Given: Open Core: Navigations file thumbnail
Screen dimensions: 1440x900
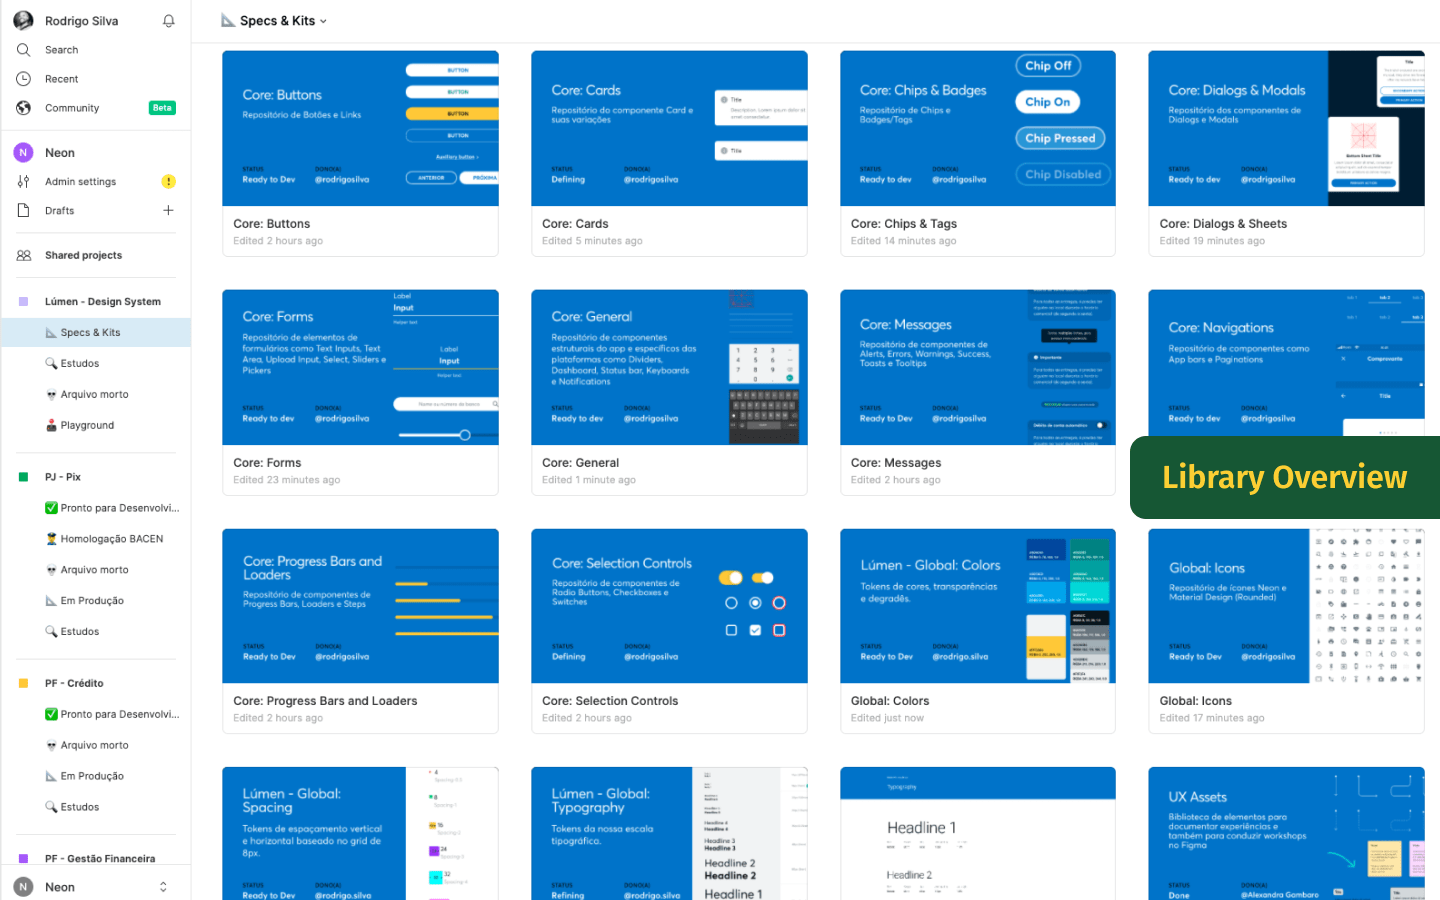Looking at the screenshot, I should coord(1286,363).
